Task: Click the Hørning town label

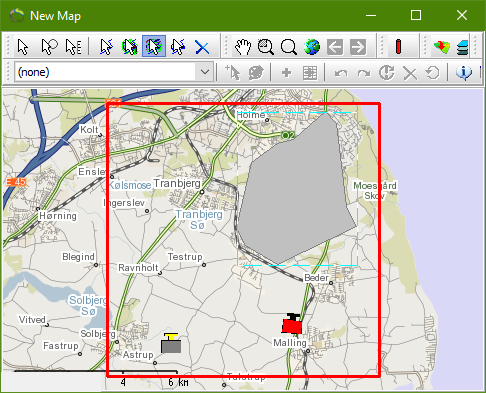Action: 58,216
